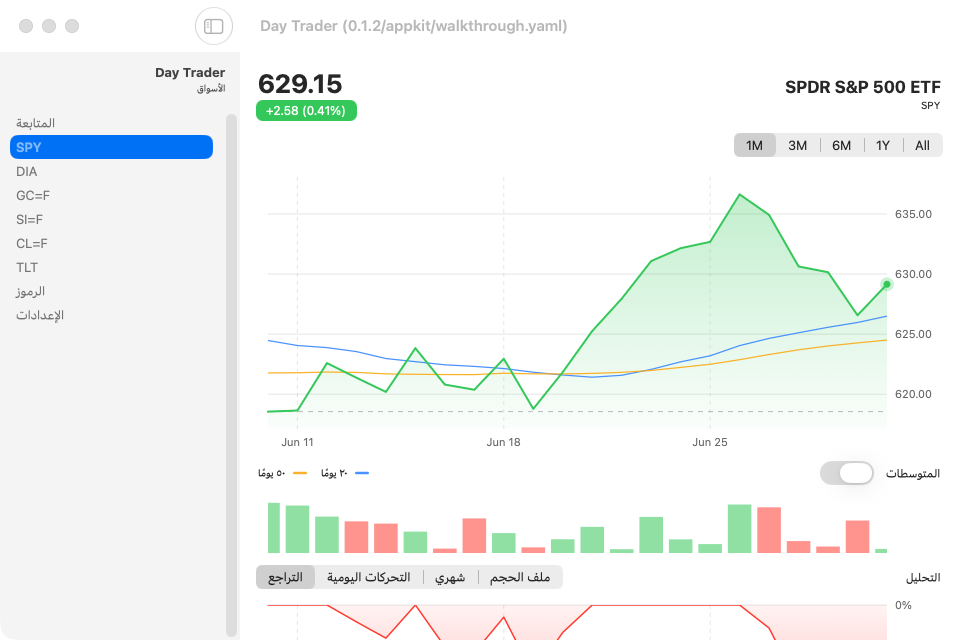Show the All time range
The height and width of the screenshot is (640, 960).
922,145
